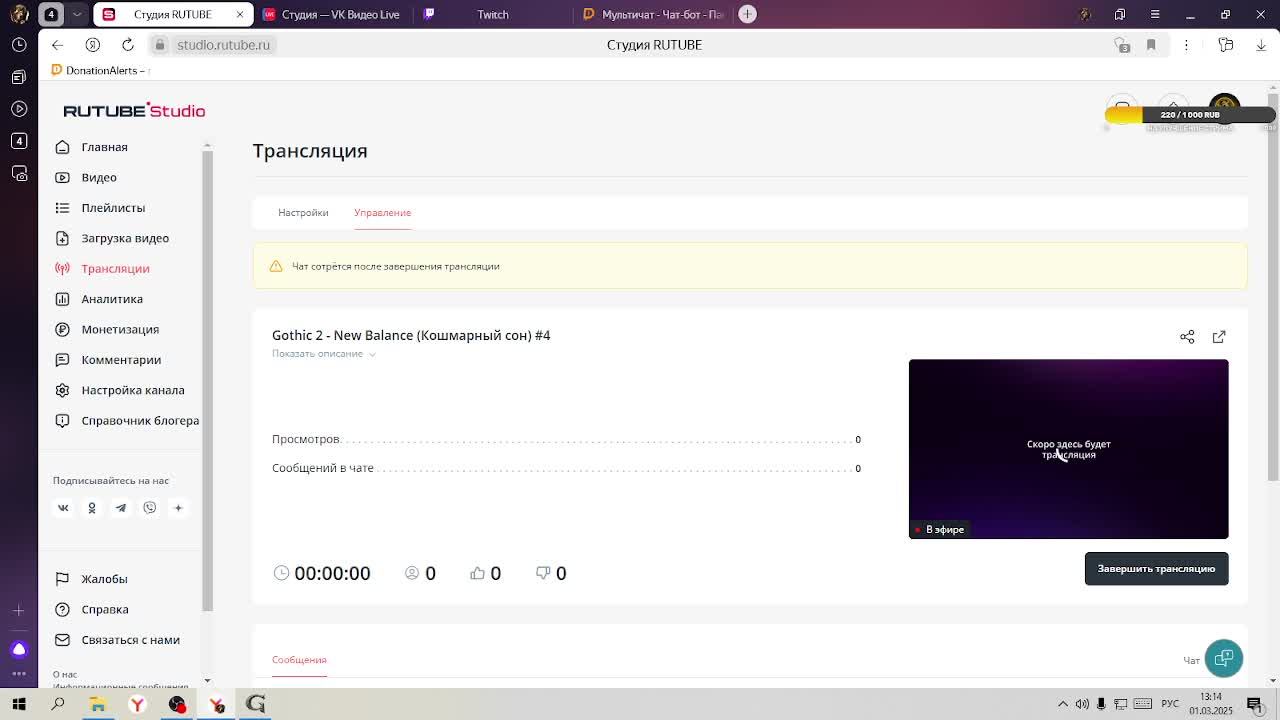
Task: Select the Сообщения tab
Action: click(x=299, y=660)
